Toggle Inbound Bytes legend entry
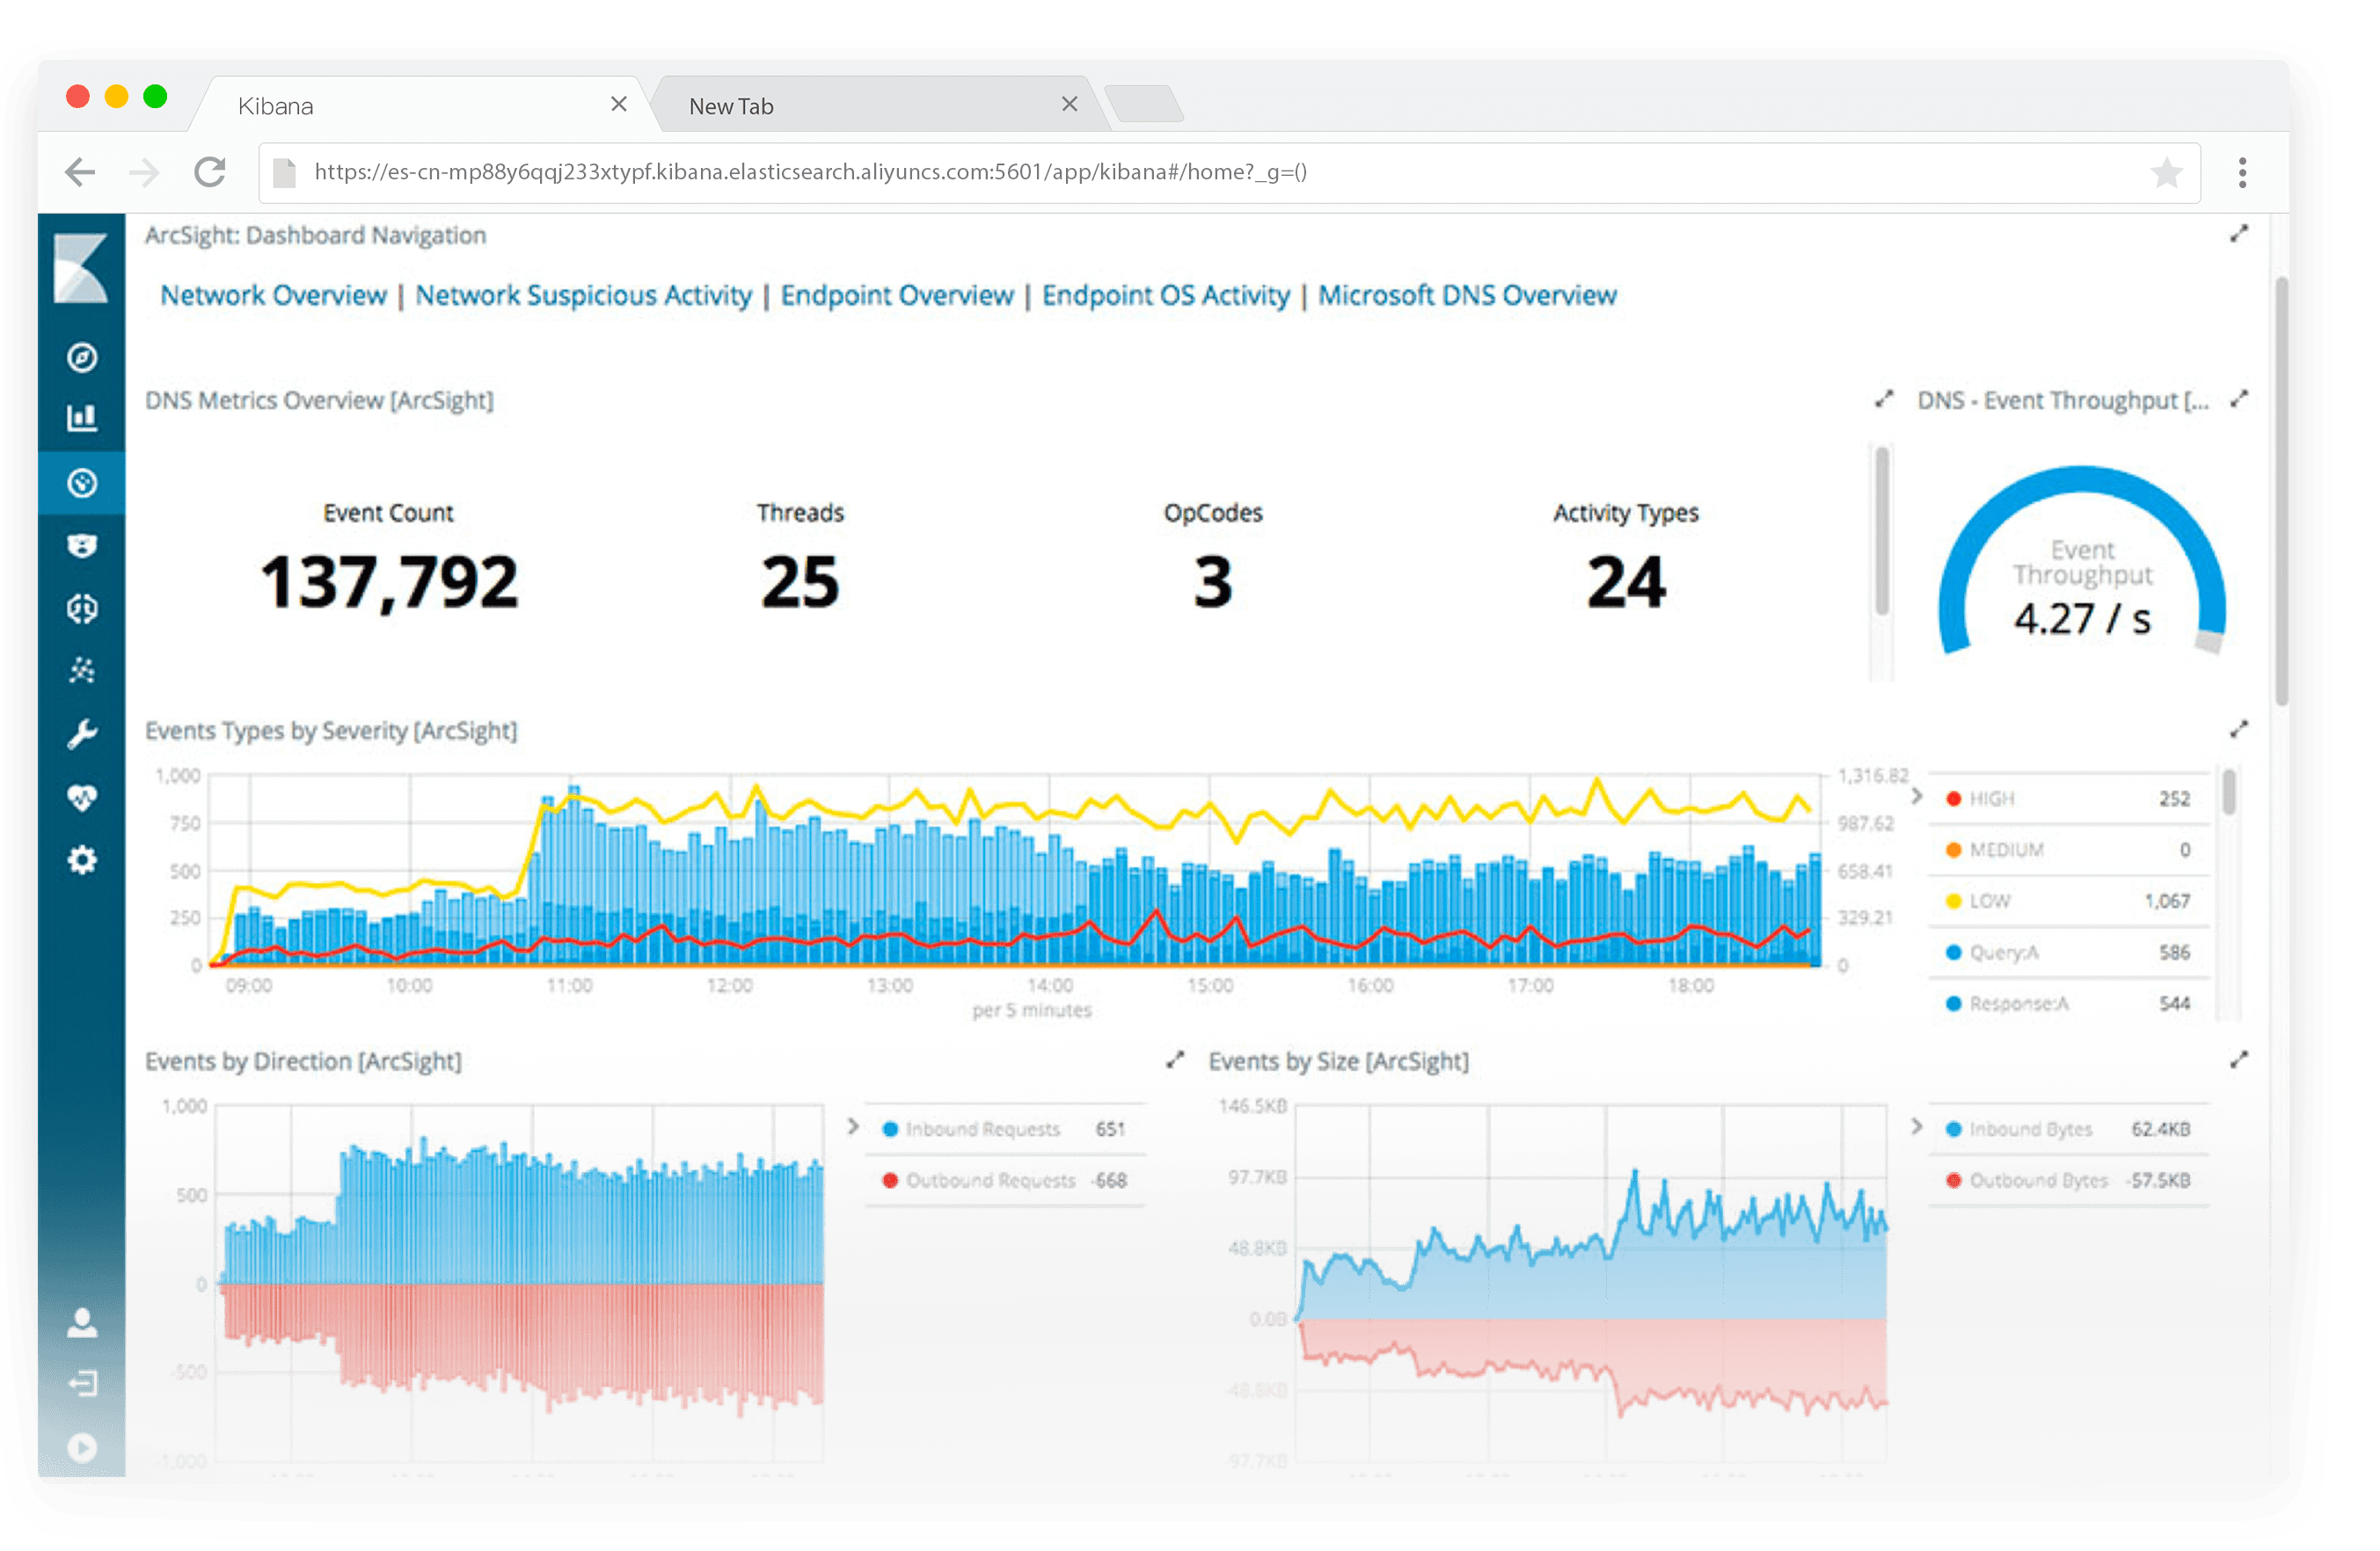2380x1551 pixels. 2068,1128
